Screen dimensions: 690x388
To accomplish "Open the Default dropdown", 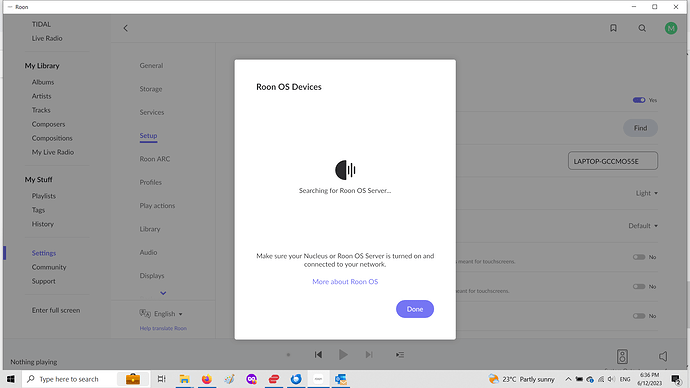I will 643,226.
